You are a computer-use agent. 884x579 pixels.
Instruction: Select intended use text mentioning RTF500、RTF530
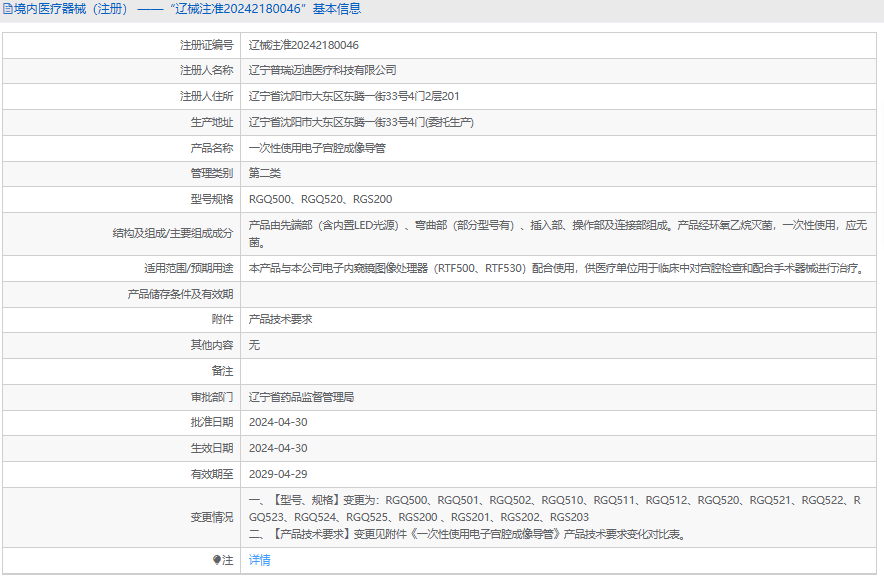tap(558, 268)
